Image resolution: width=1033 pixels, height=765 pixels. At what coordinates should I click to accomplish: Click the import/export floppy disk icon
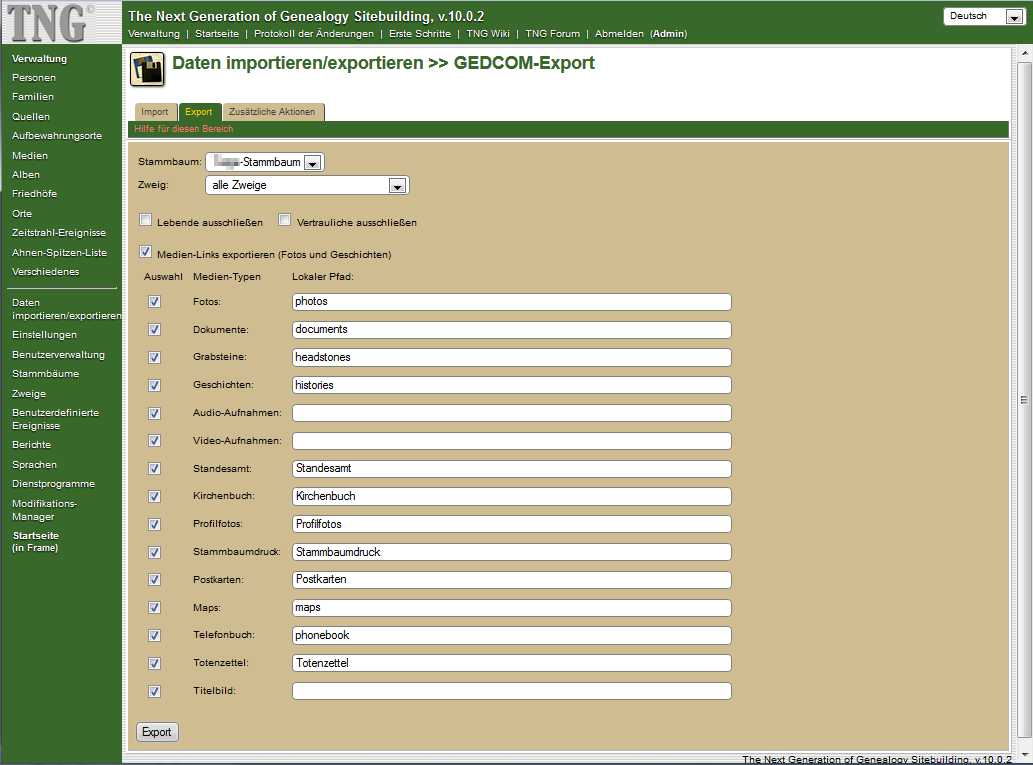click(148, 71)
